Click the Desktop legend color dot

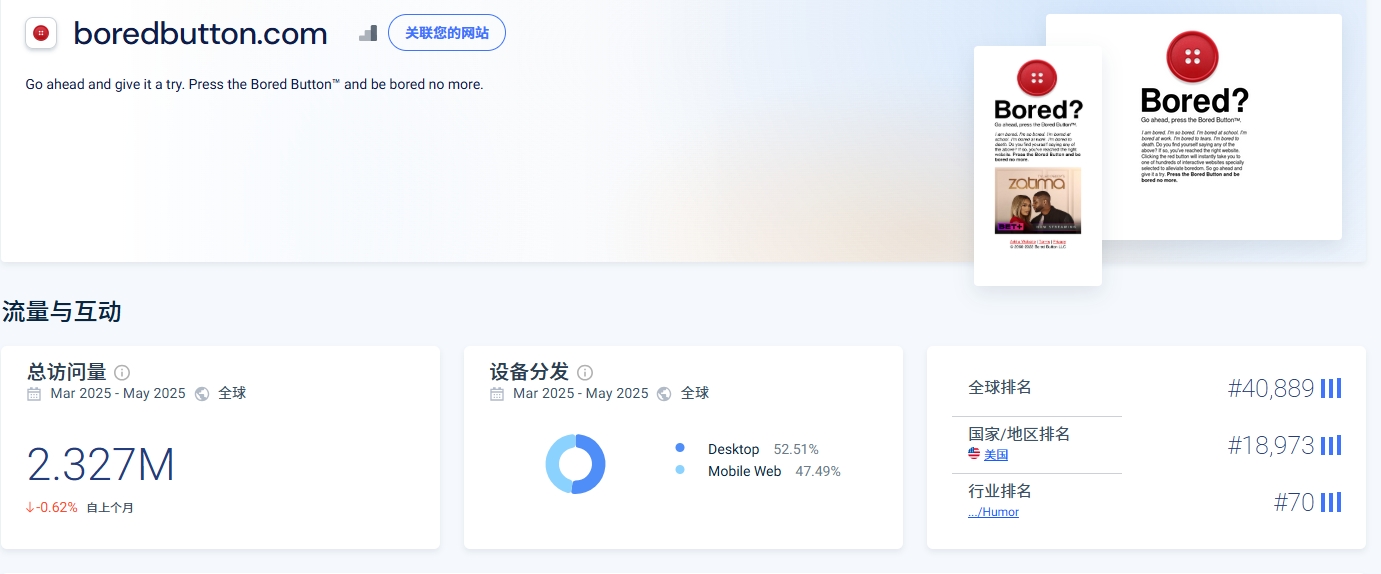click(x=680, y=449)
